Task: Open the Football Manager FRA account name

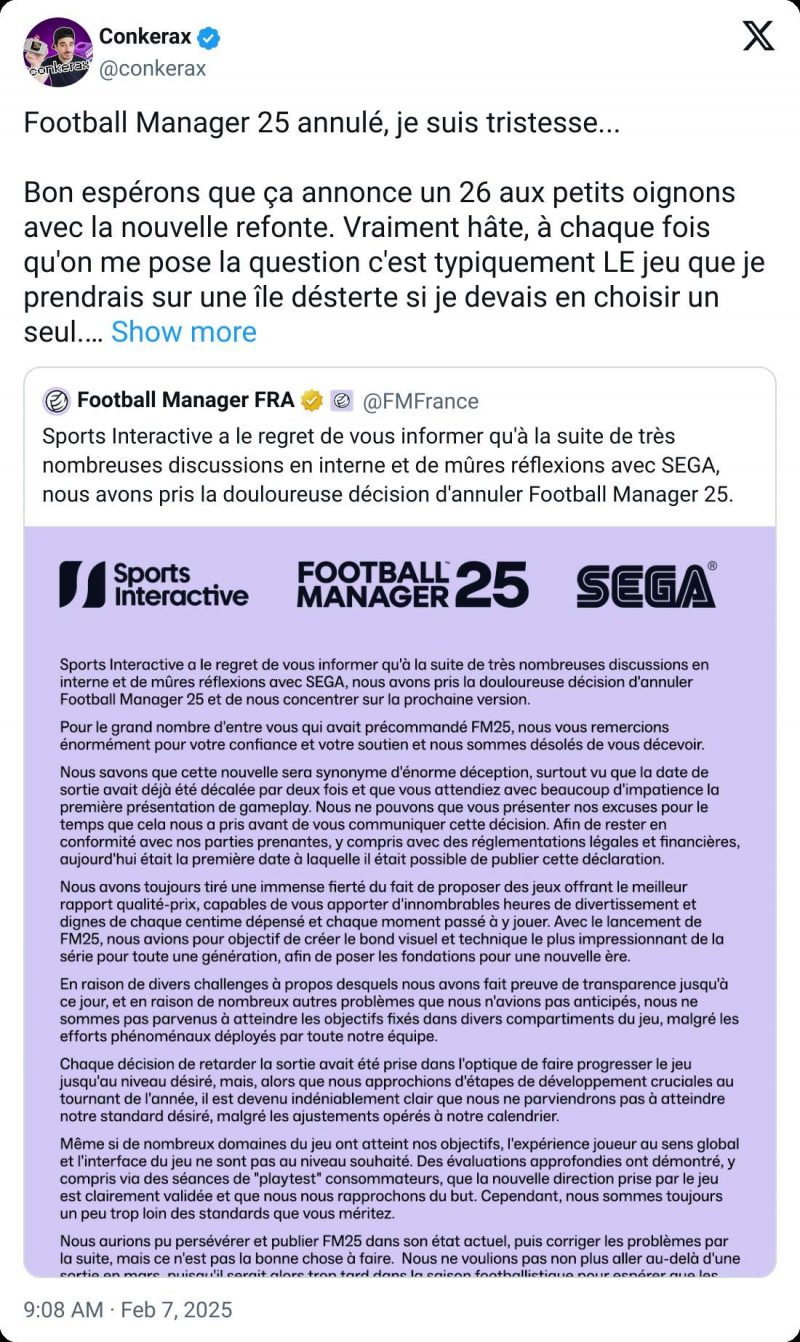Action: 185,401
